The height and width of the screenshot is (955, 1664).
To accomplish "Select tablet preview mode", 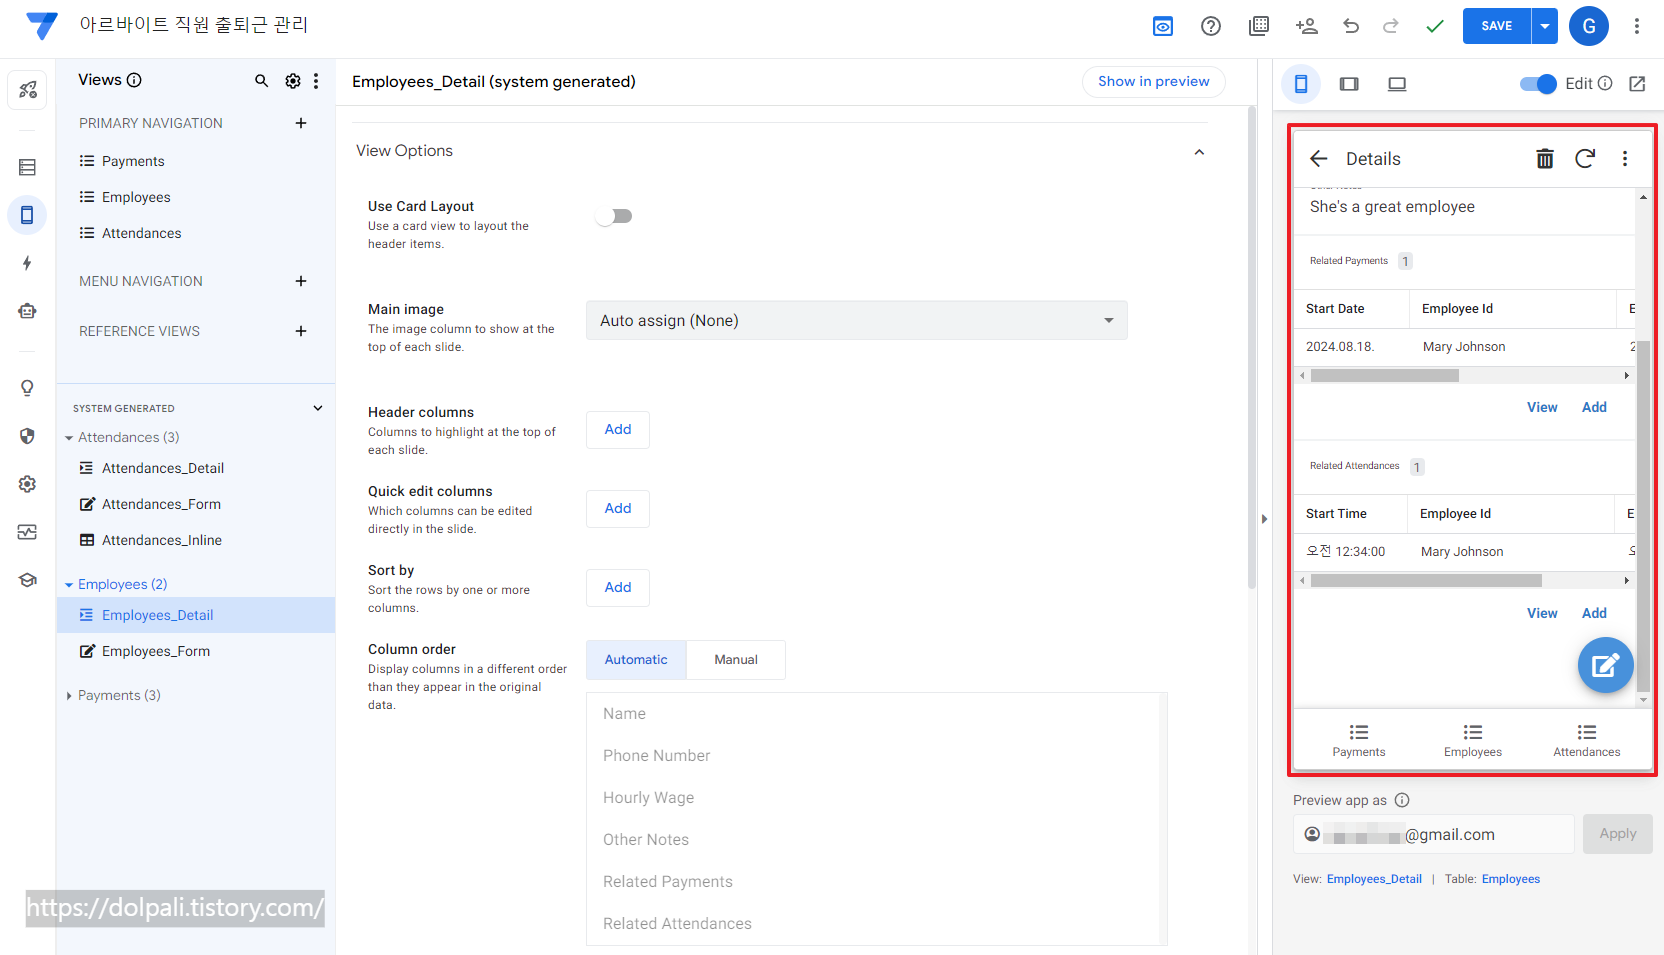I will click(x=1349, y=84).
